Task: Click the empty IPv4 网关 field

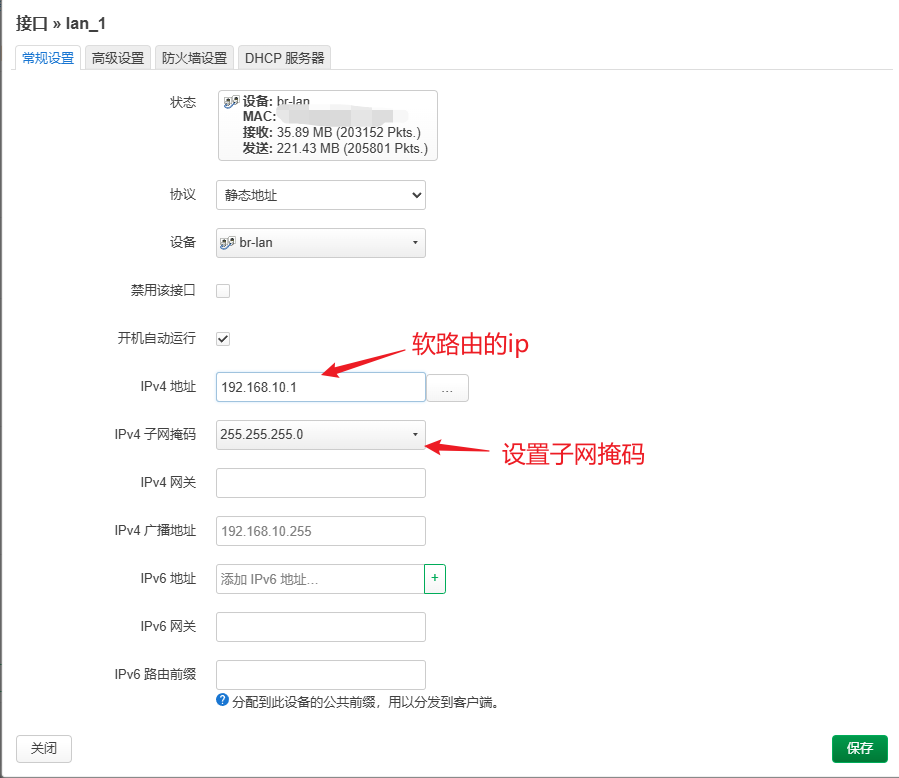Action: point(320,482)
